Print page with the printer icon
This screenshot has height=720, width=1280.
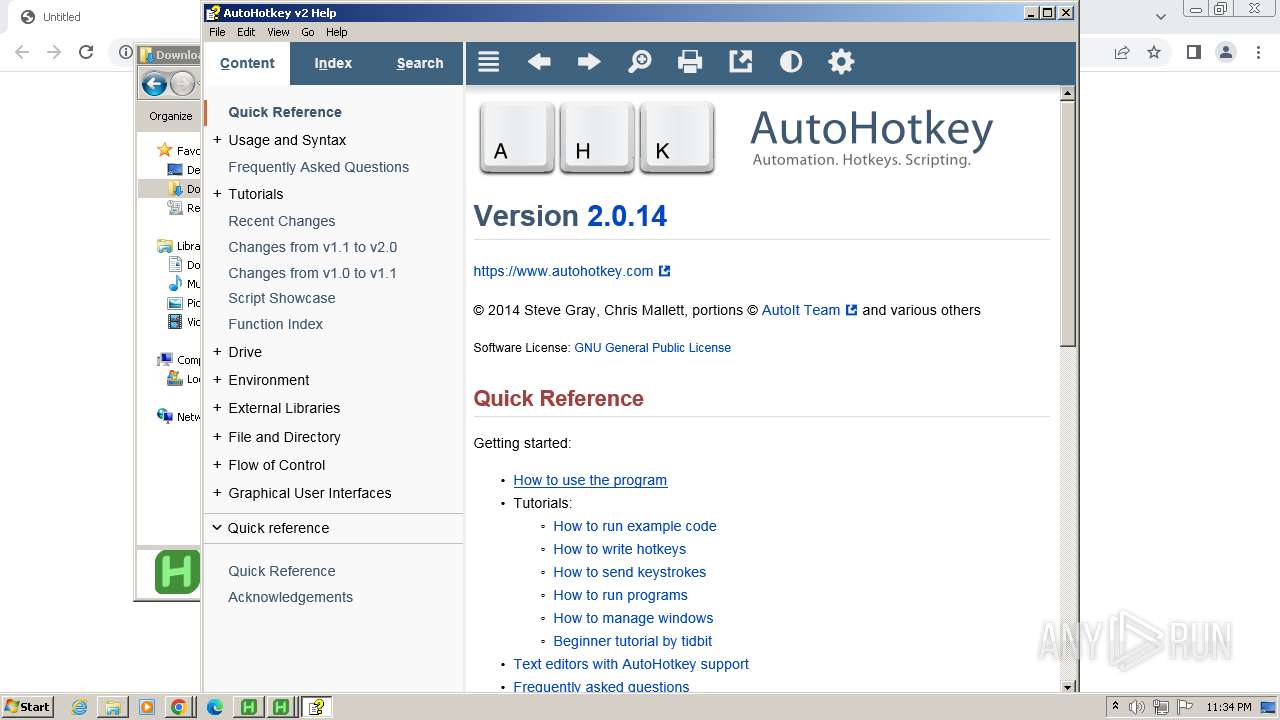(690, 62)
